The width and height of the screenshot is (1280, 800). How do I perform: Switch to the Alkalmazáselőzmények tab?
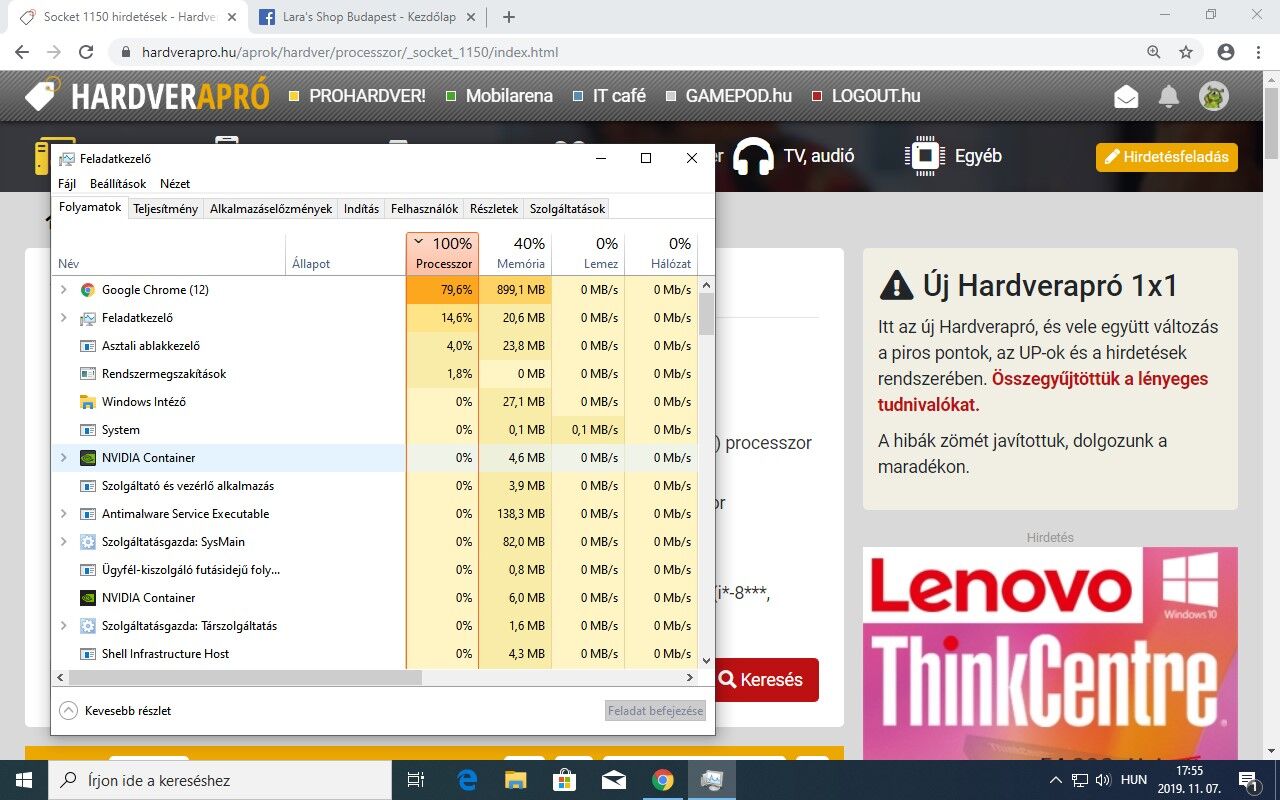(271, 209)
